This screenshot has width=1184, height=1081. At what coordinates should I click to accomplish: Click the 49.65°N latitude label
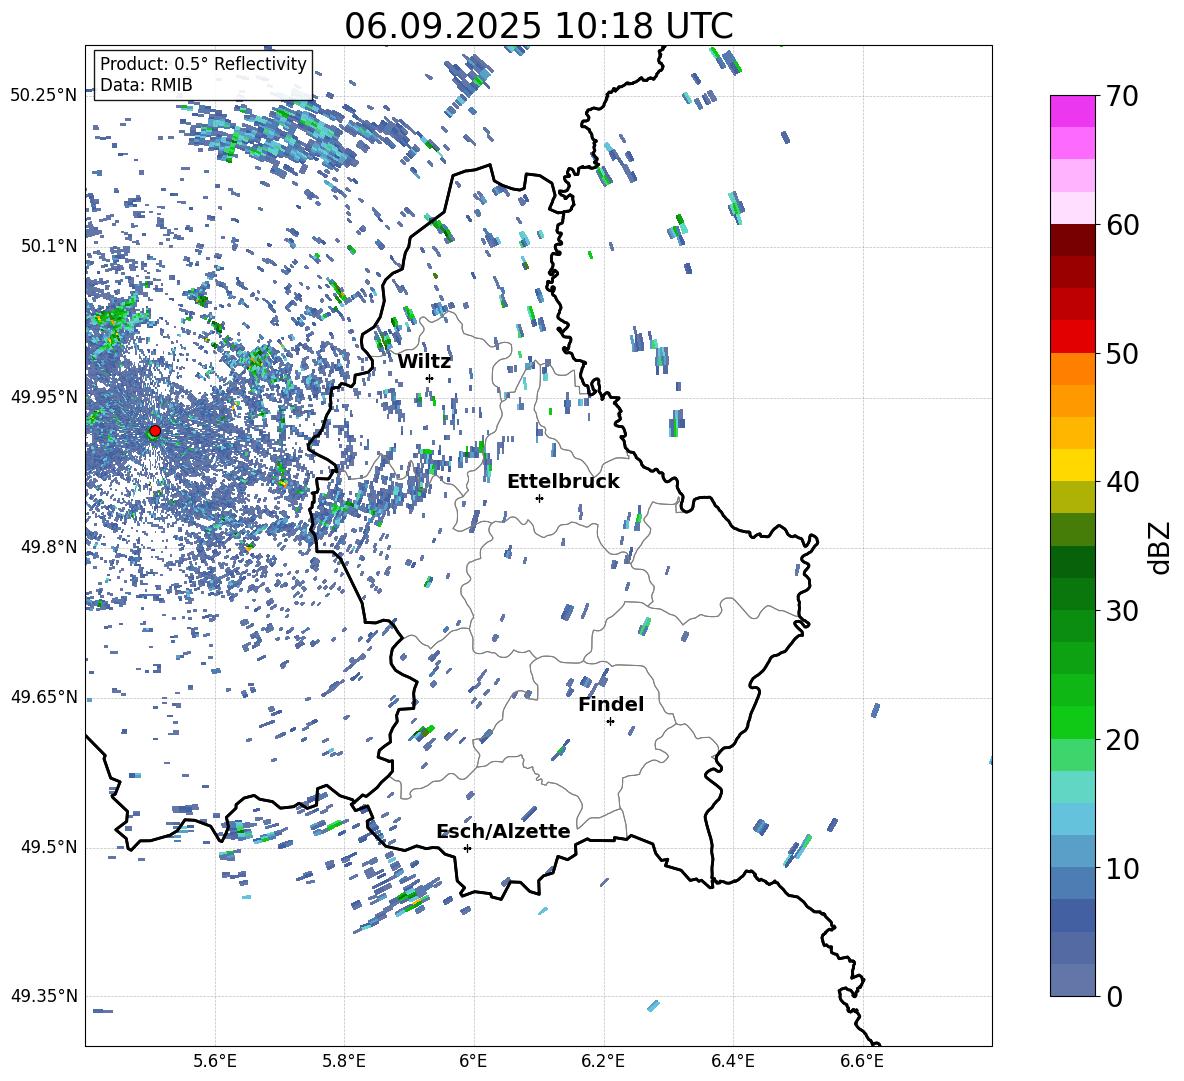(x=45, y=697)
